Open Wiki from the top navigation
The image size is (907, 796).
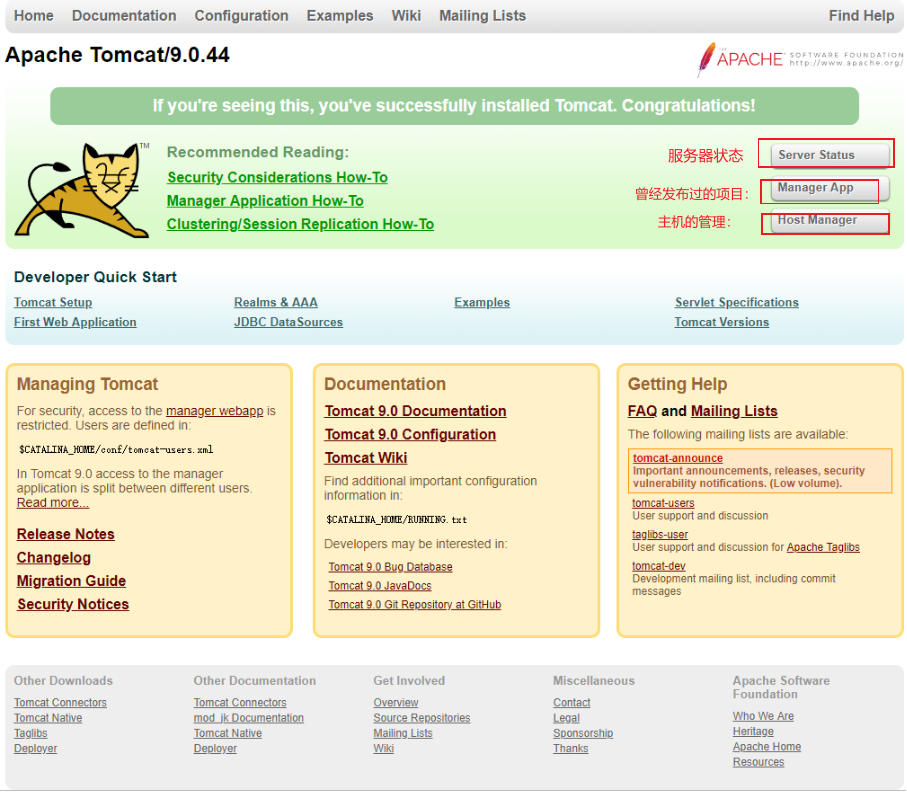click(x=406, y=16)
